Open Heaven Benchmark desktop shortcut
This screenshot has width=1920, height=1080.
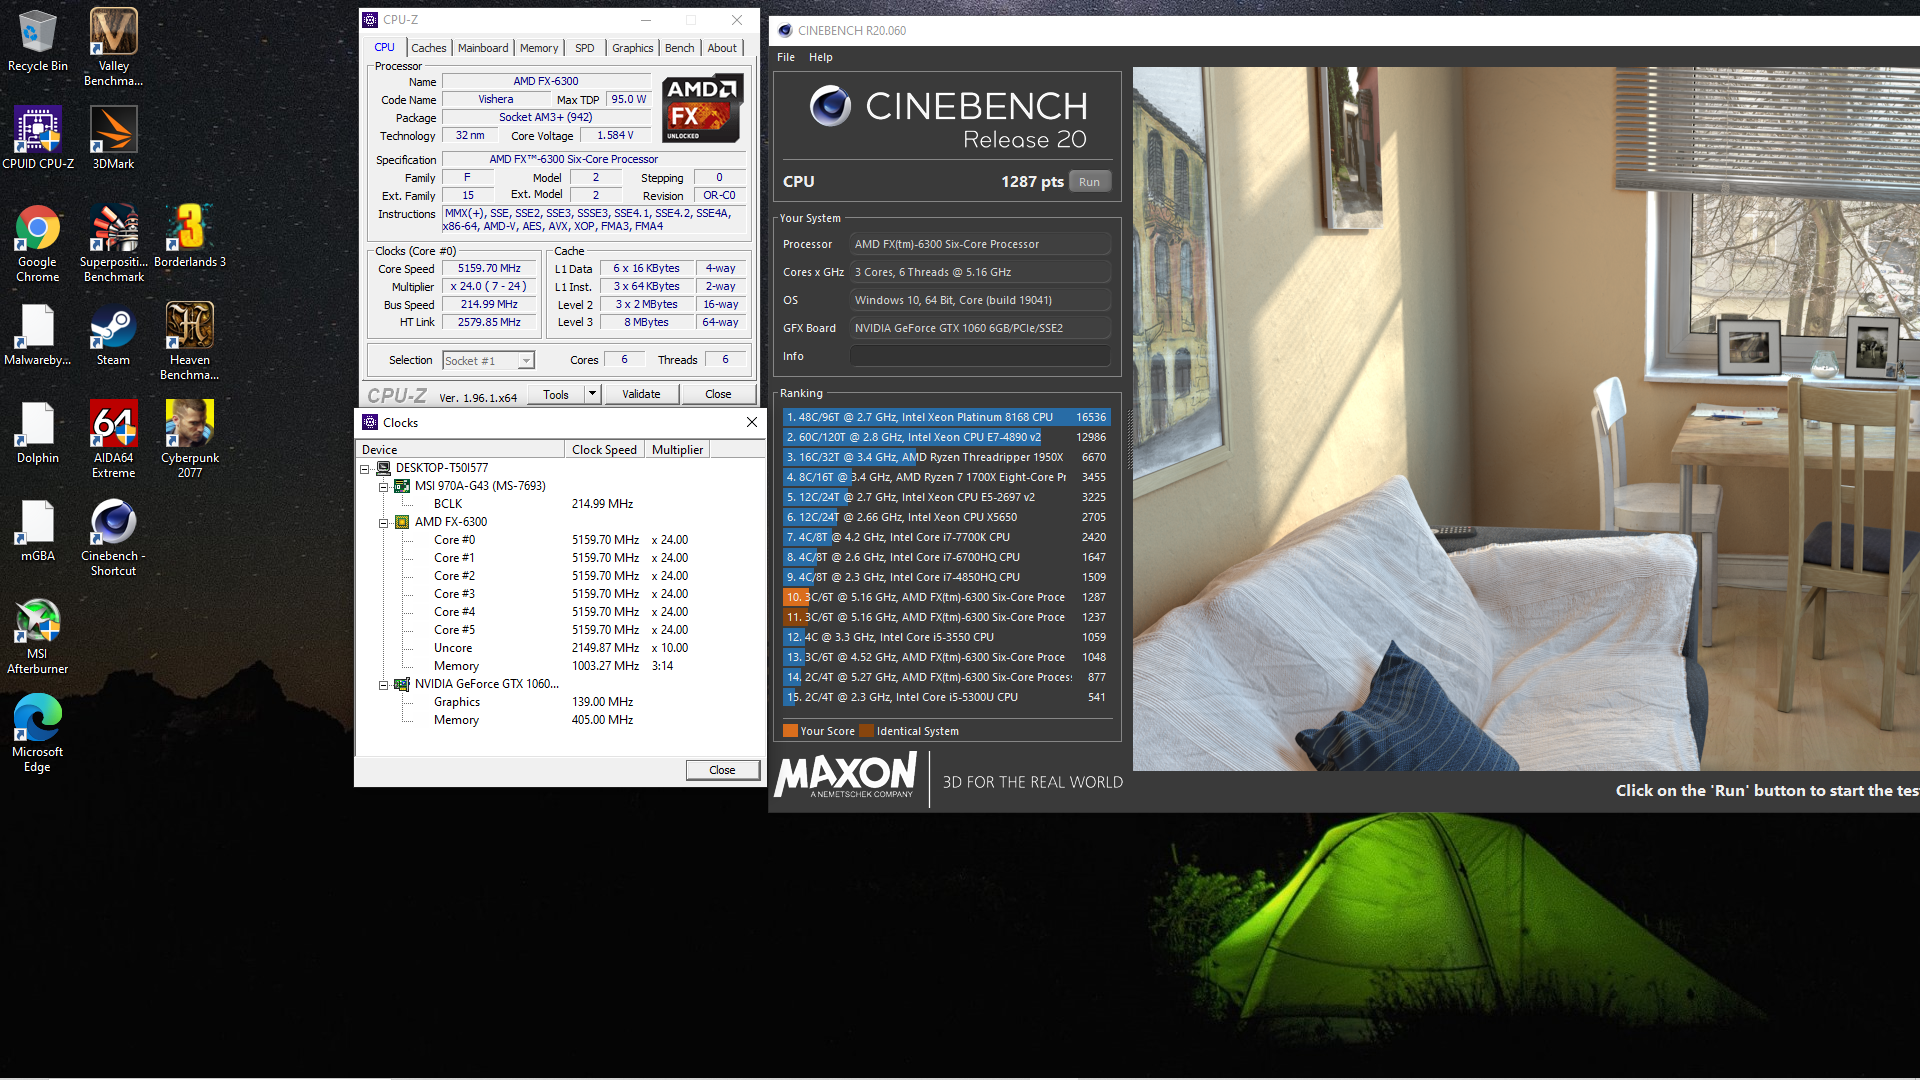(x=190, y=341)
